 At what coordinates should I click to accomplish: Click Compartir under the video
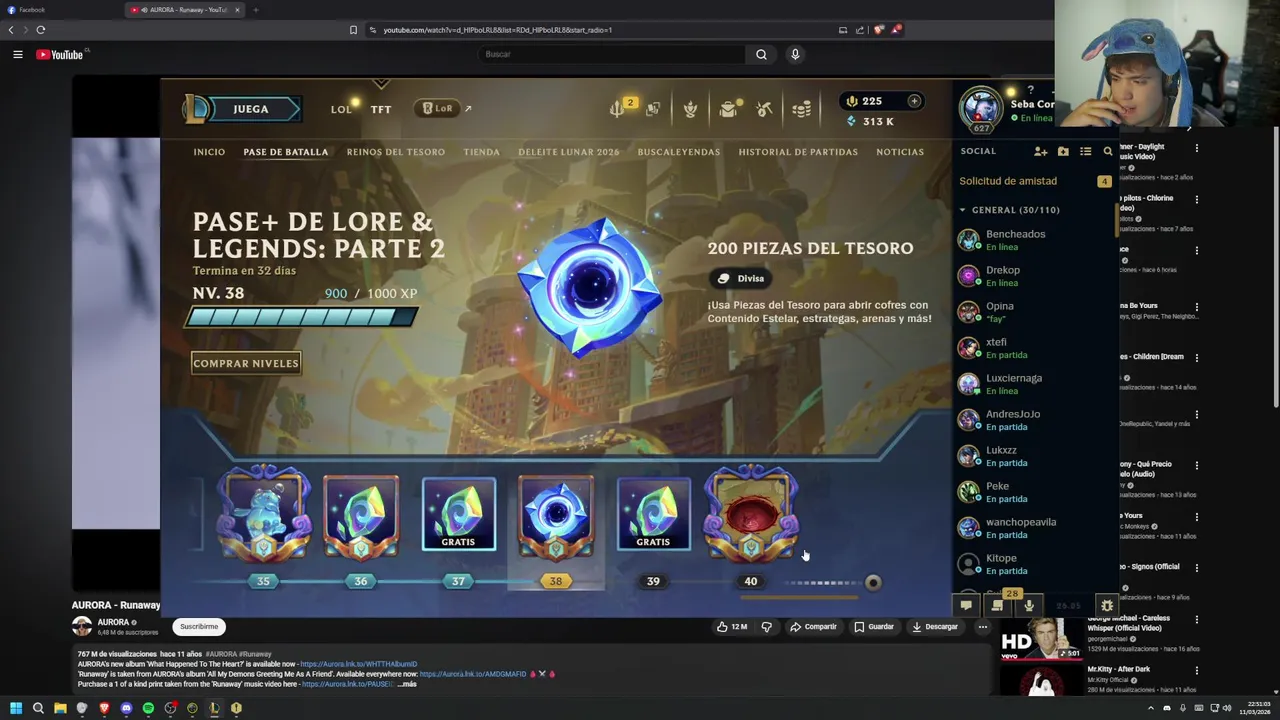(x=813, y=627)
